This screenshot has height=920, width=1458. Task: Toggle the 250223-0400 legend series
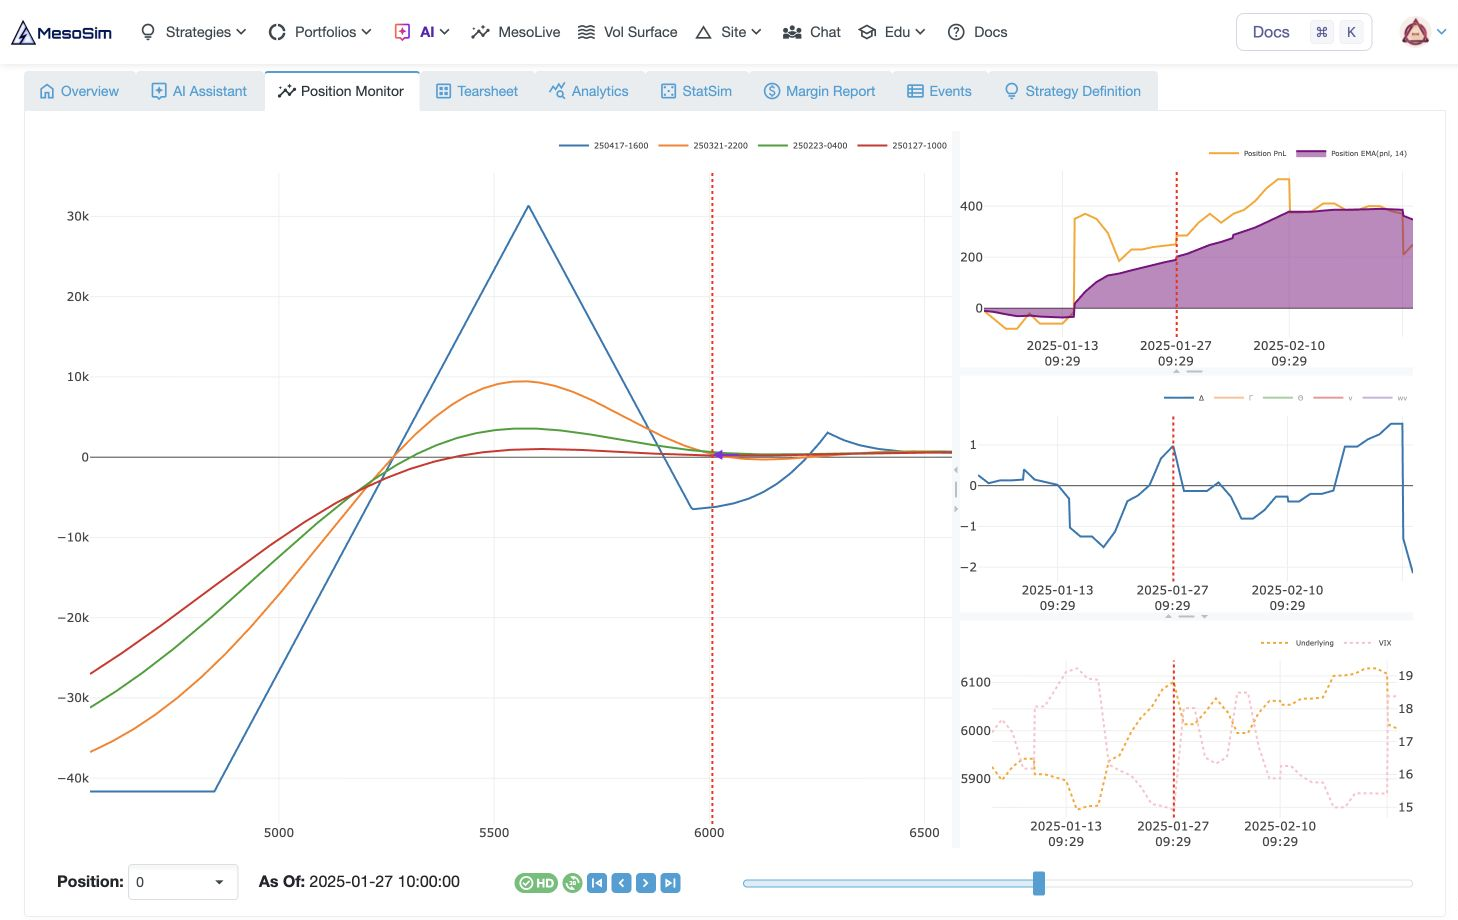803,146
